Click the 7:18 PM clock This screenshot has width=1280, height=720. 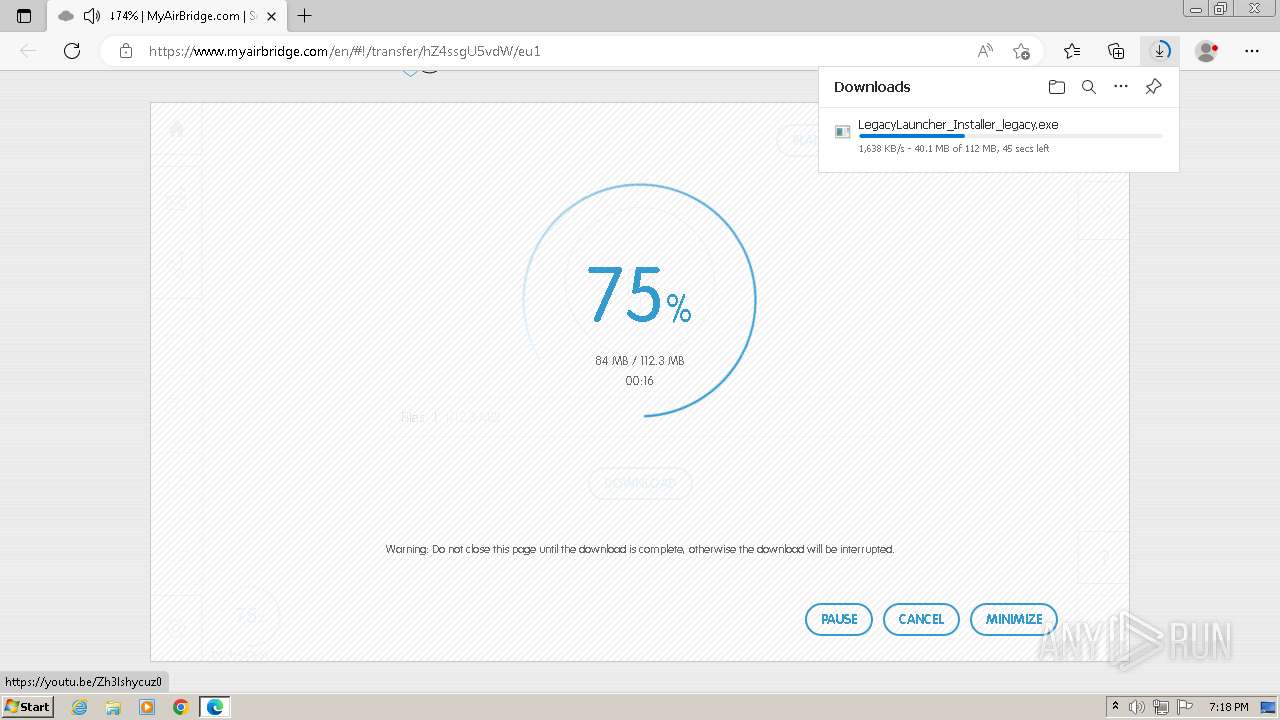1228,707
